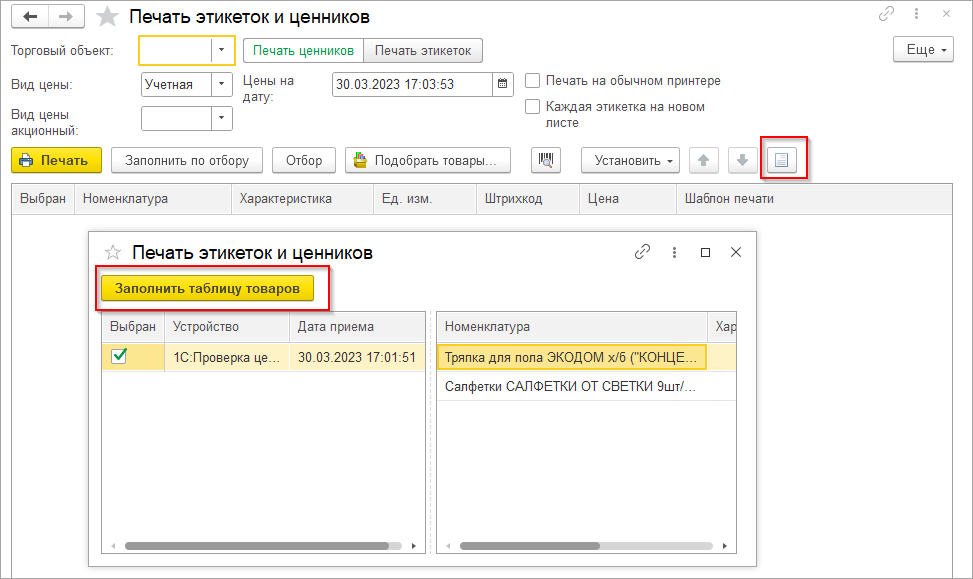Open three-dot menu in main window header

coord(917,14)
